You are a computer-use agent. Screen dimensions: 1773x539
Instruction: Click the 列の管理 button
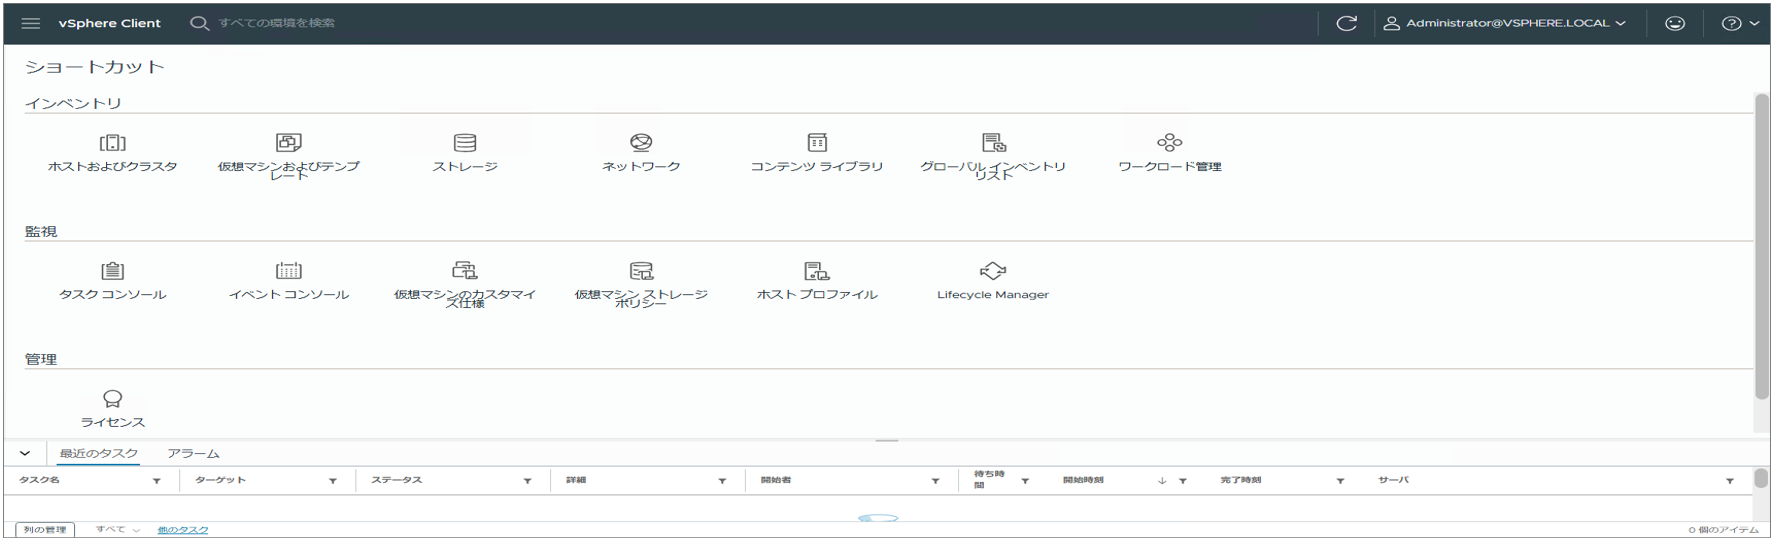45,530
